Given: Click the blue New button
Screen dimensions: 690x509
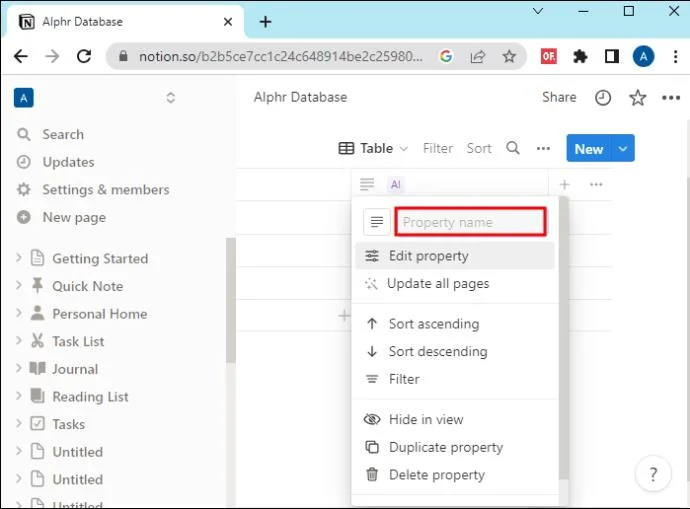Looking at the screenshot, I should click(x=588, y=149).
